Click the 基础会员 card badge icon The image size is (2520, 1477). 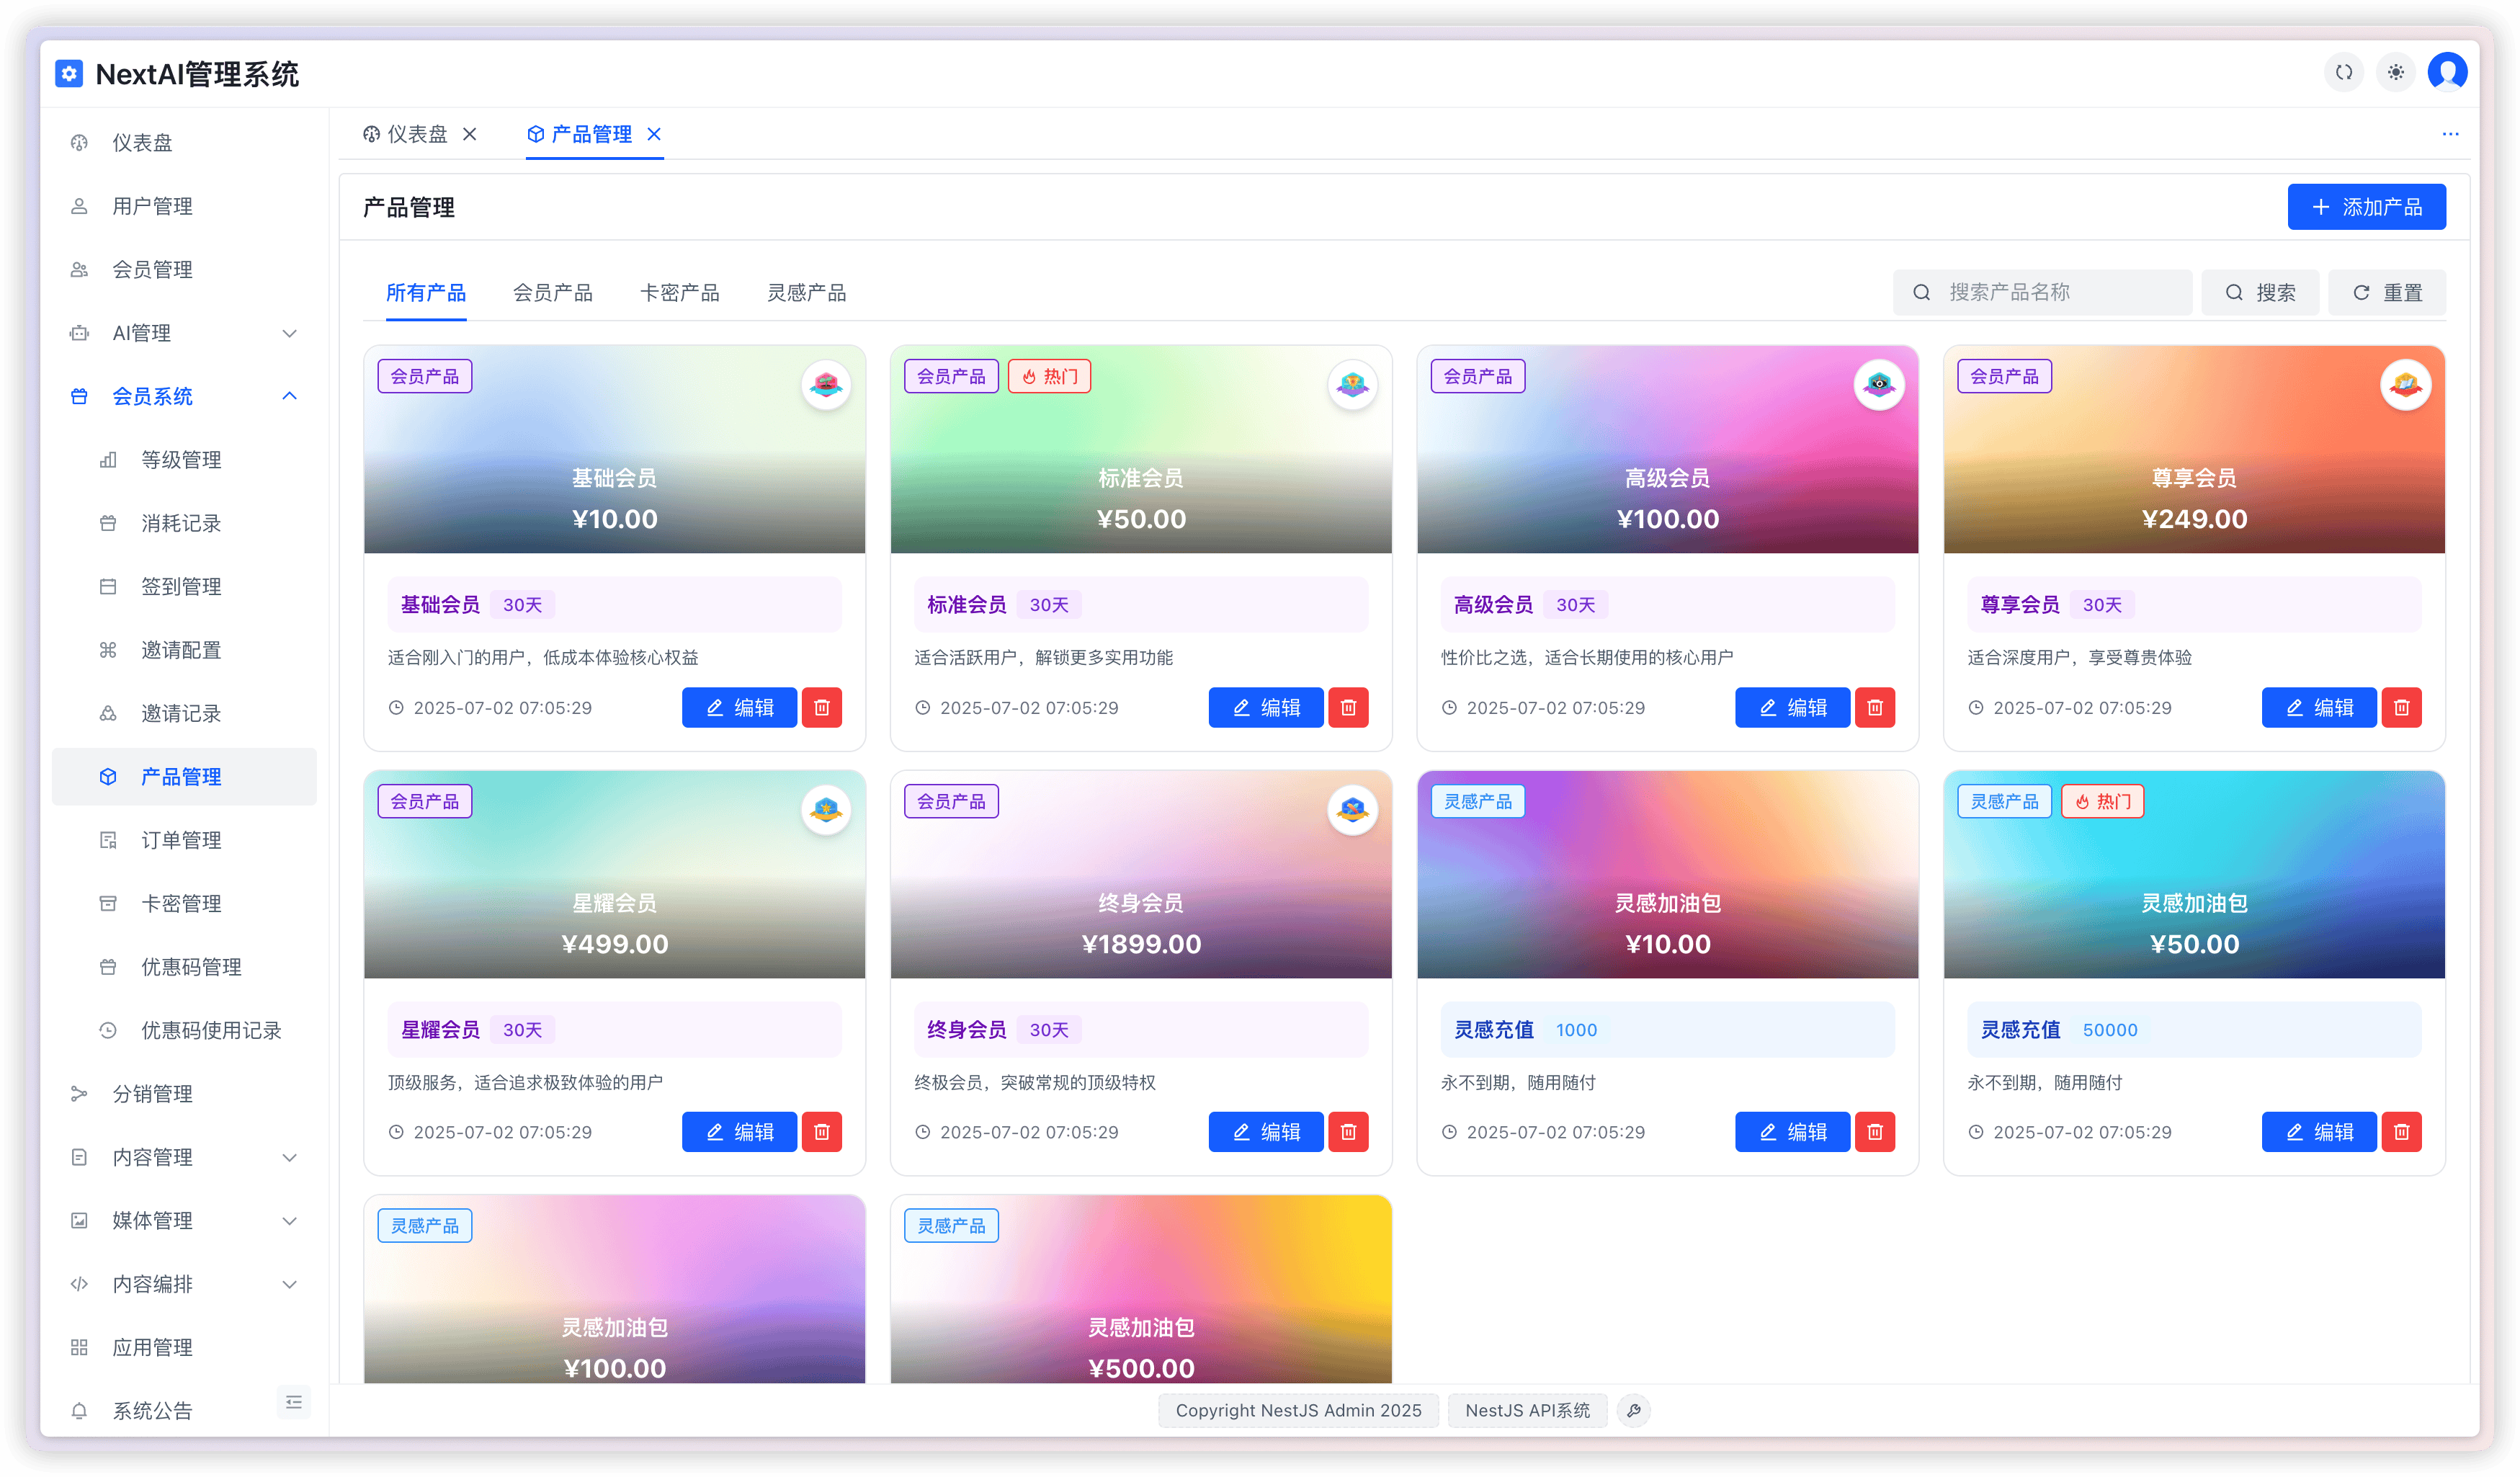pos(826,384)
